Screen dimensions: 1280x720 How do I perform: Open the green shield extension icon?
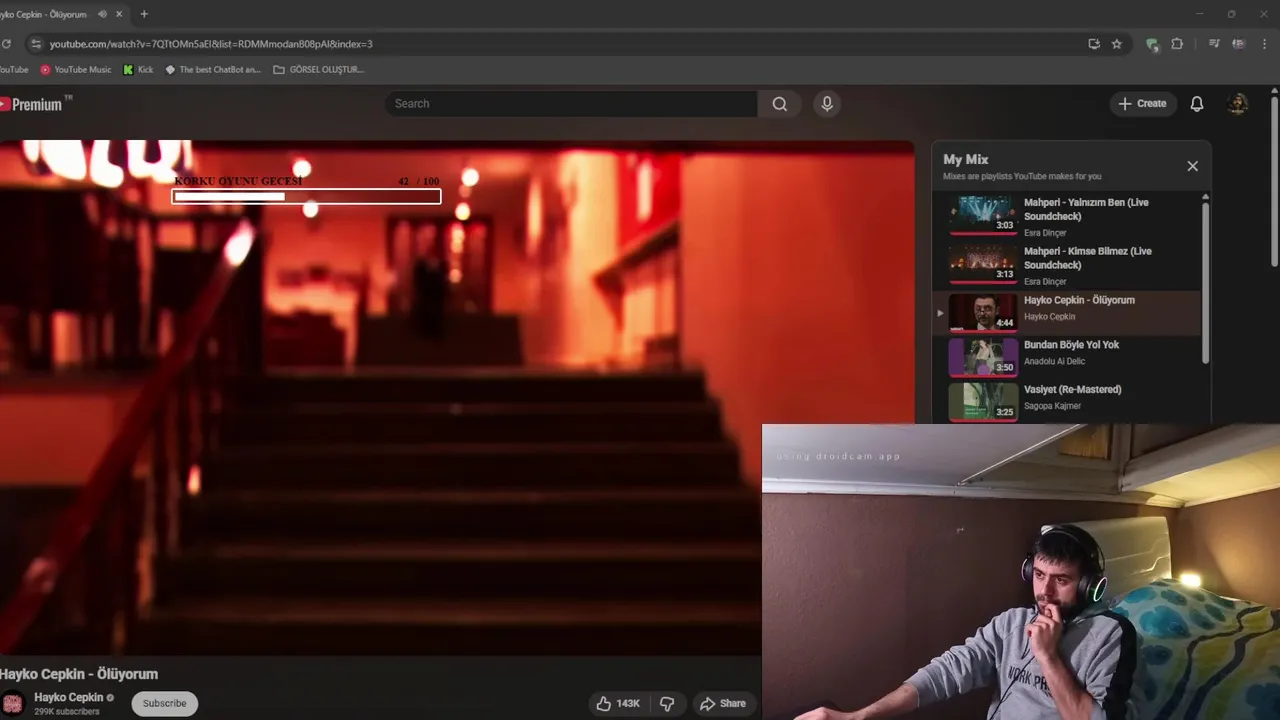[1152, 44]
